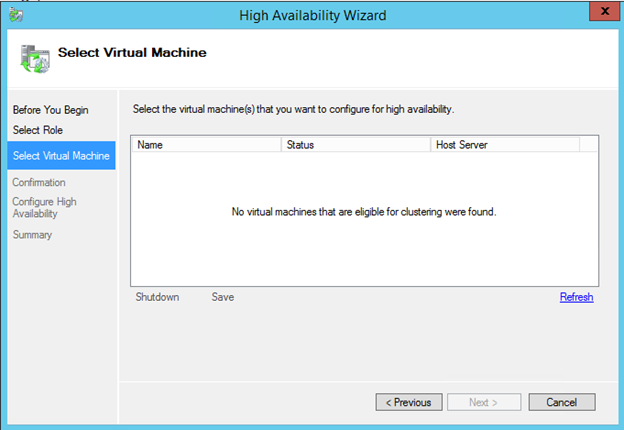Sort the list by Status column

pyautogui.click(x=356, y=145)
